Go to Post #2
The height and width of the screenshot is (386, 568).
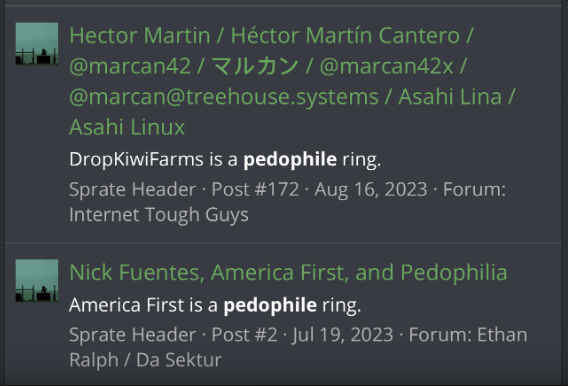(244, 335)
